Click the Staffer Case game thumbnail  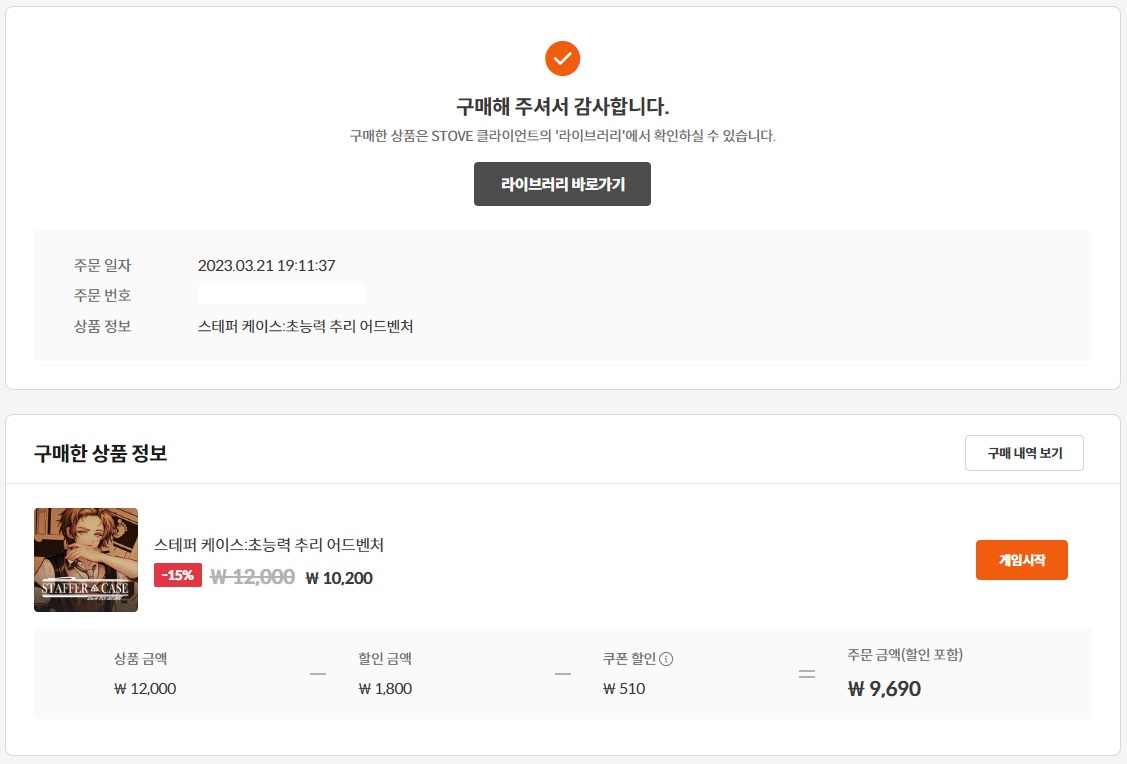click(86, 560)
